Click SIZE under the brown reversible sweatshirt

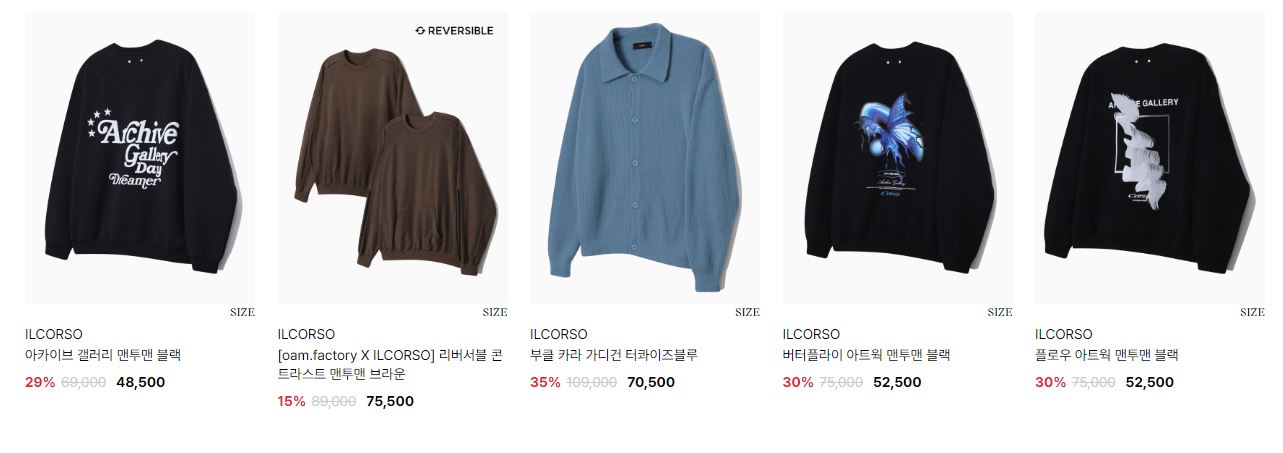tap(495, 312)
